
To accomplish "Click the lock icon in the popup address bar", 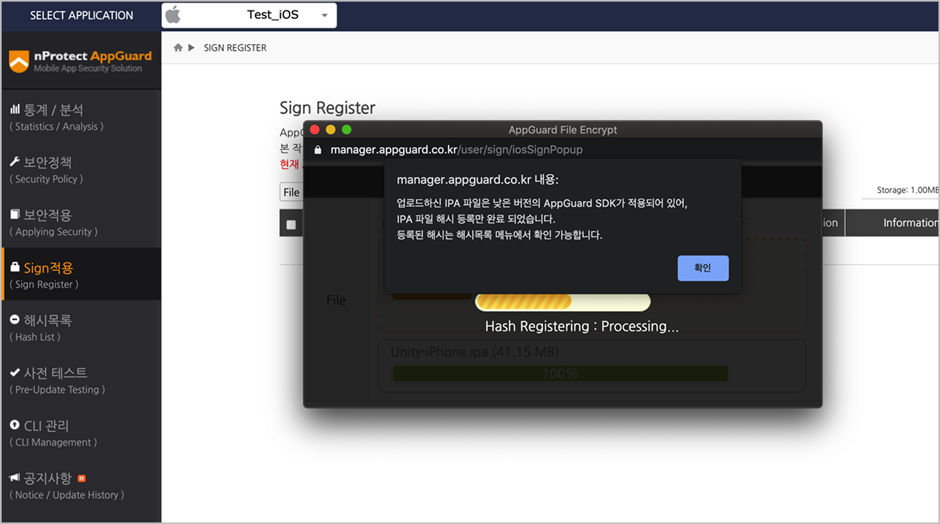I will [318, 150].
